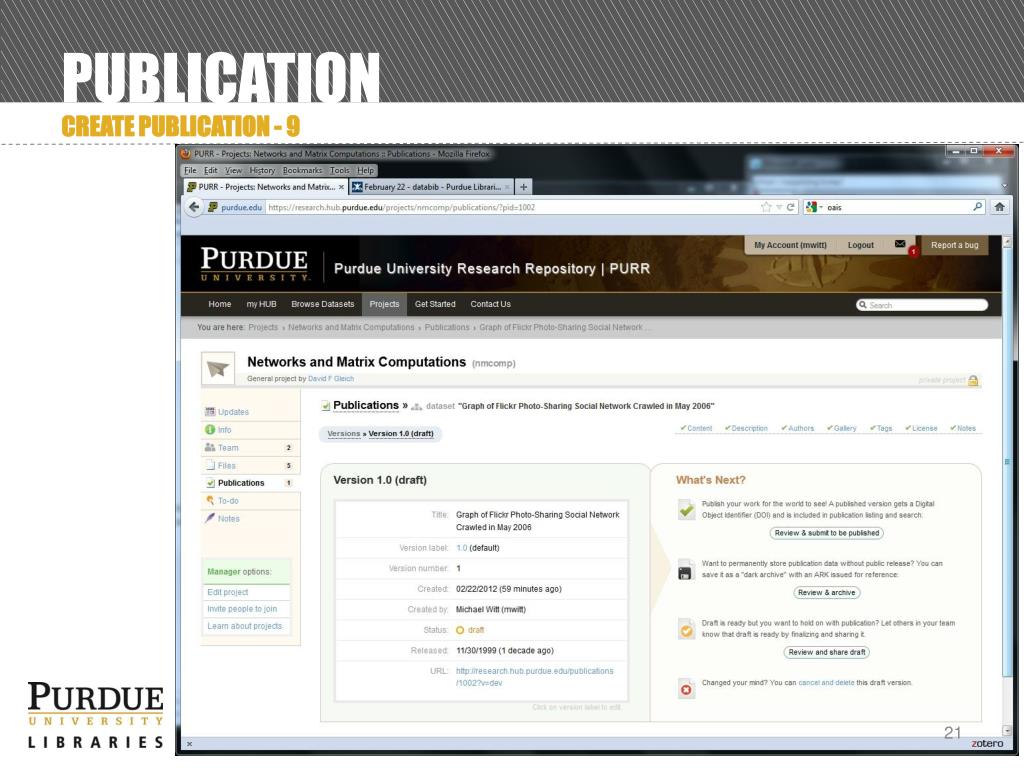Click the purdue.edu site identity button

coord(235,207)
